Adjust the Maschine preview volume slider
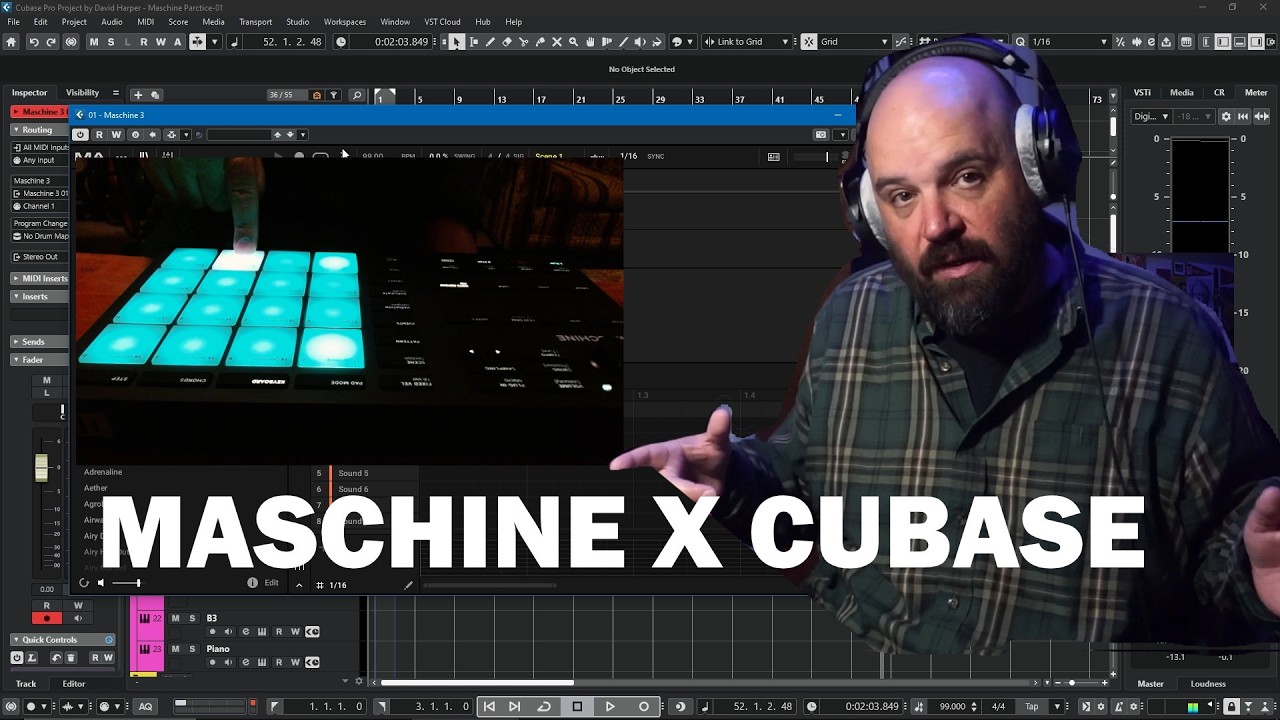Screen dimensions: 1280x720 [127, 583]
